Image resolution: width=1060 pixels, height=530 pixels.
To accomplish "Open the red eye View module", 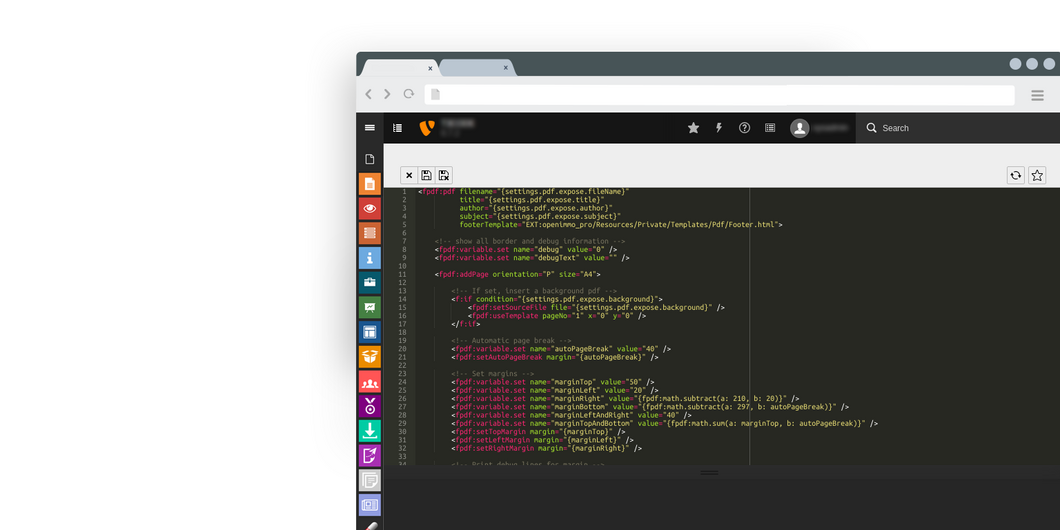I will click(x=370, y=209).
